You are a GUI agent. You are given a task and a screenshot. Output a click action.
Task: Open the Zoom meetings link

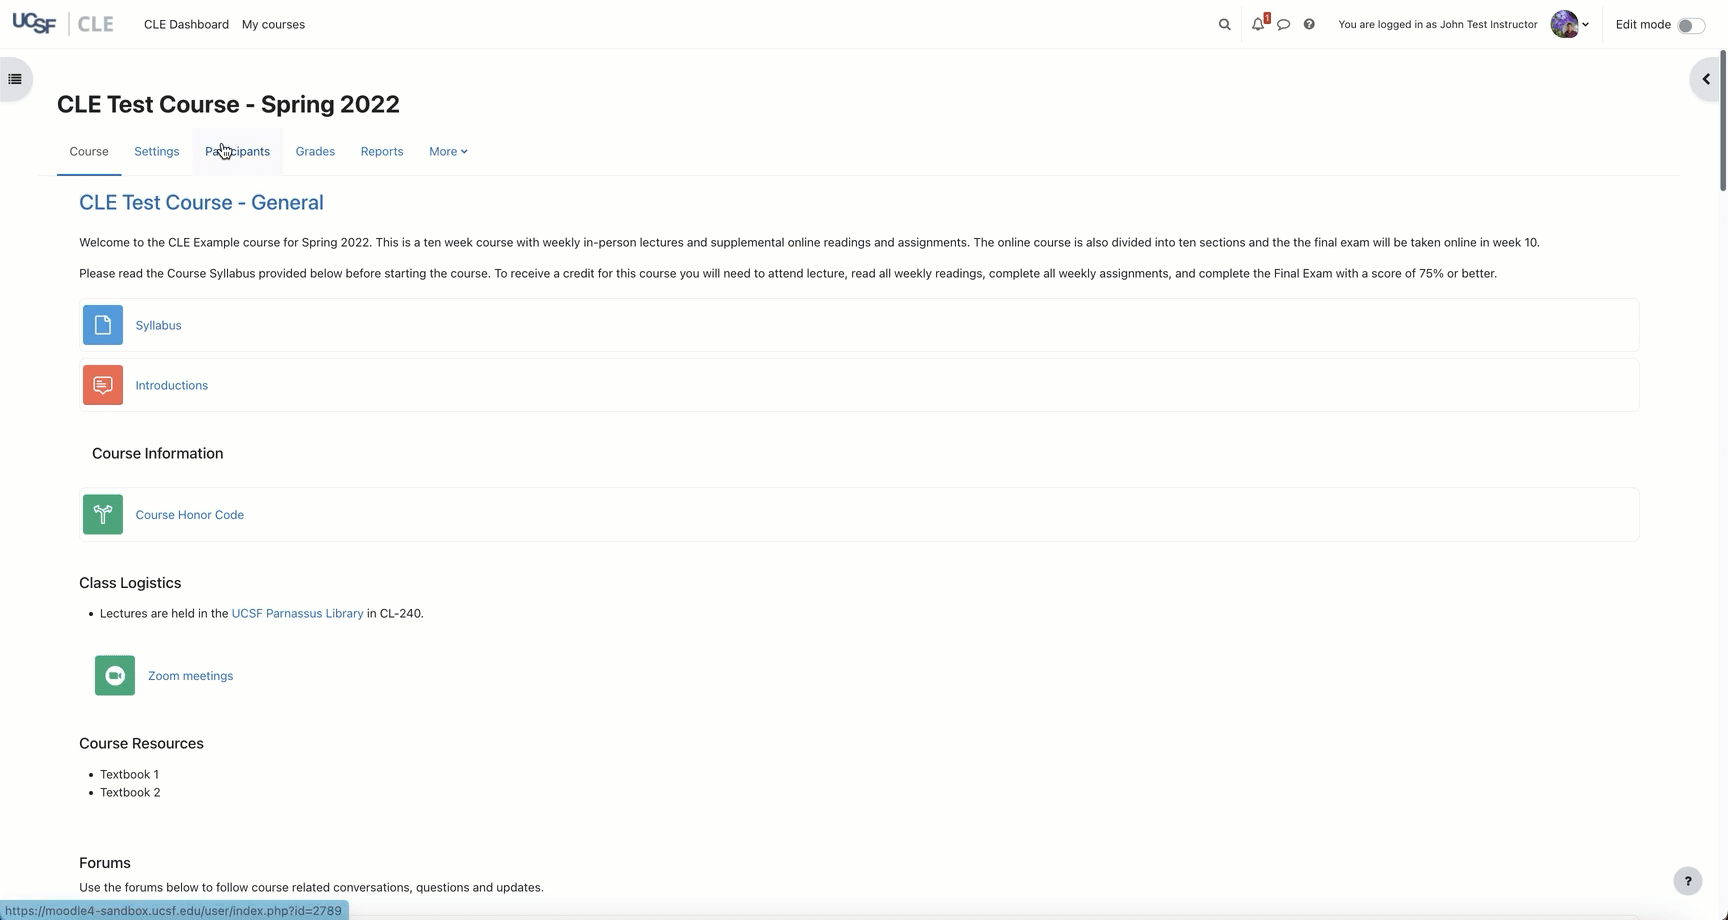(x=190, y=676)
